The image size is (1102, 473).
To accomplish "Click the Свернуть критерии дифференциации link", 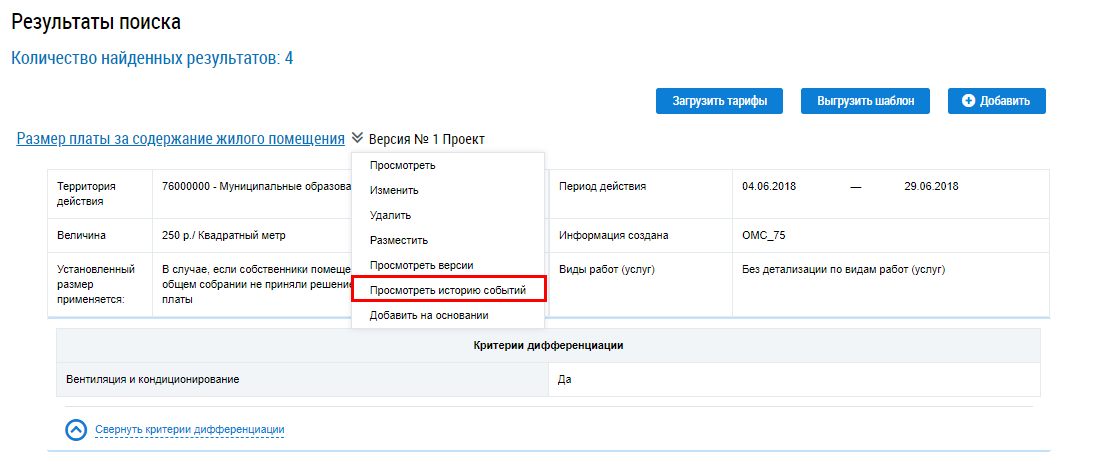I will point(190,430).
